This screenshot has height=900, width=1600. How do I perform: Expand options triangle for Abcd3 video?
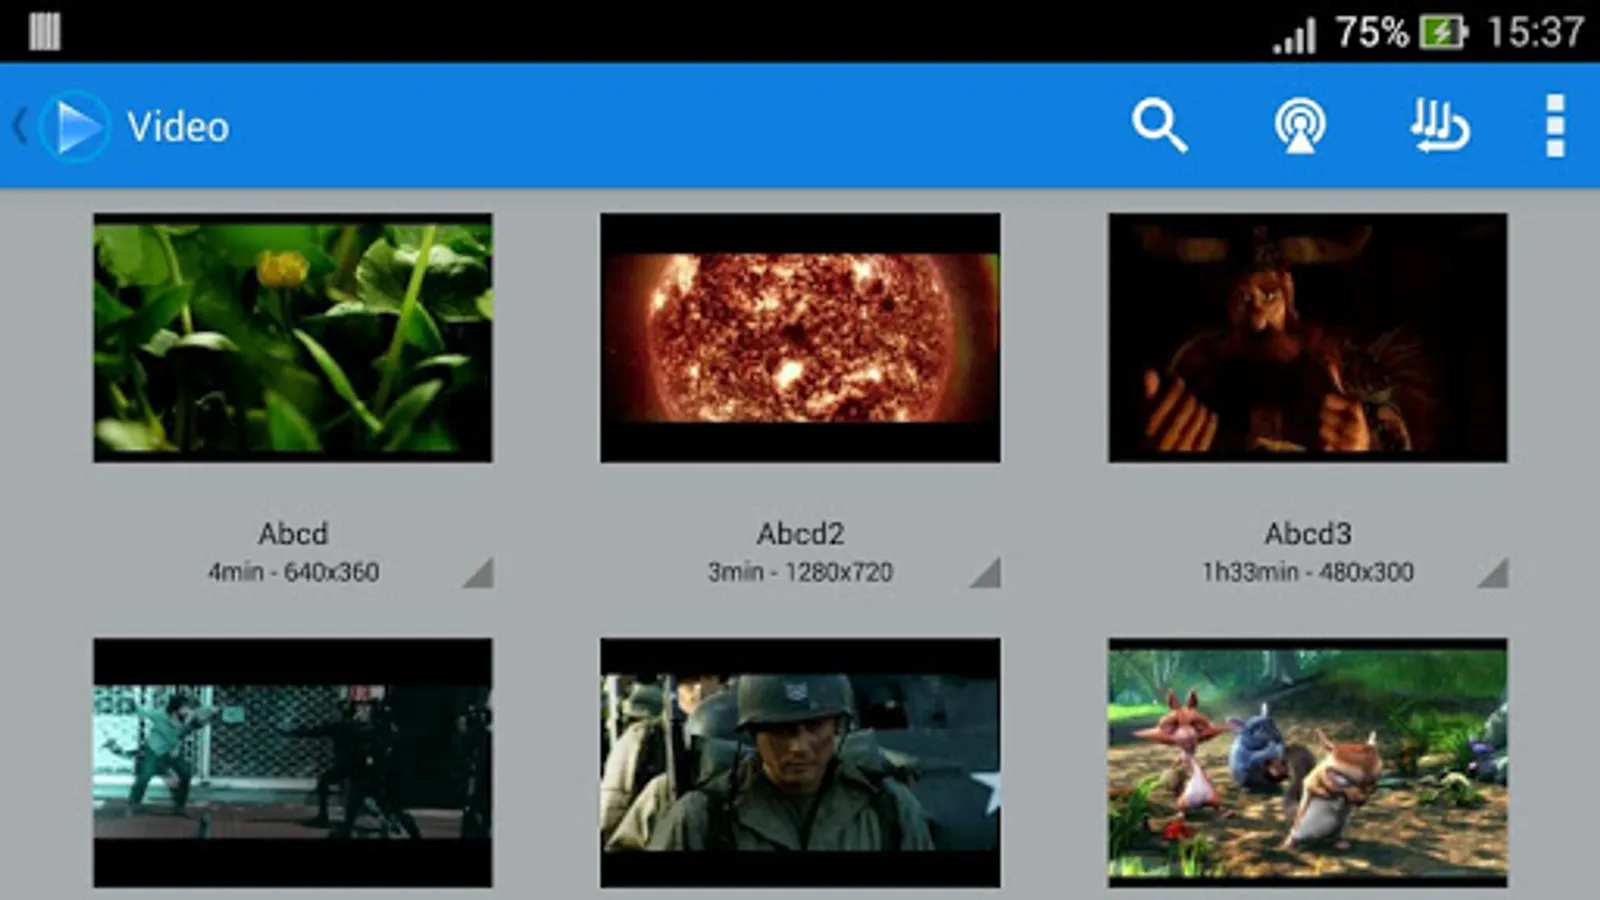pos(1493,573)
